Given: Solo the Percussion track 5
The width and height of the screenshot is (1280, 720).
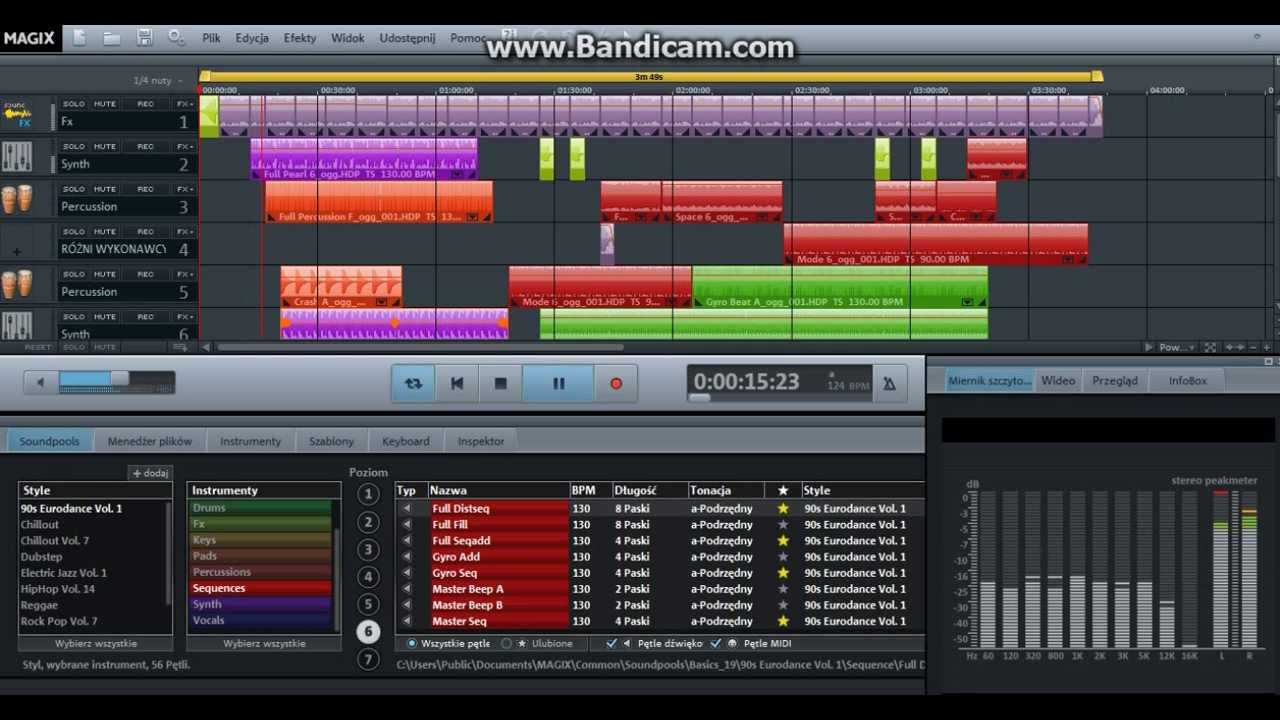Looking at the screenshot, I should click(74, 274).
